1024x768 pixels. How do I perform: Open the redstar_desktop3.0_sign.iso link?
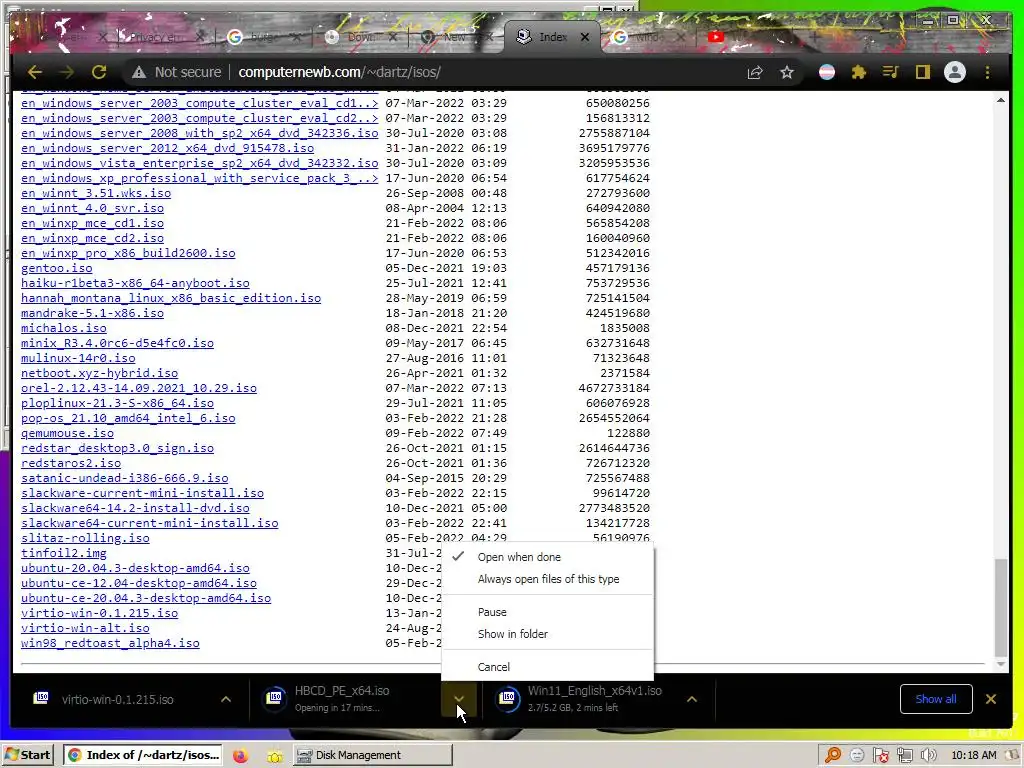pyautogui.click(x=117, y=448)
